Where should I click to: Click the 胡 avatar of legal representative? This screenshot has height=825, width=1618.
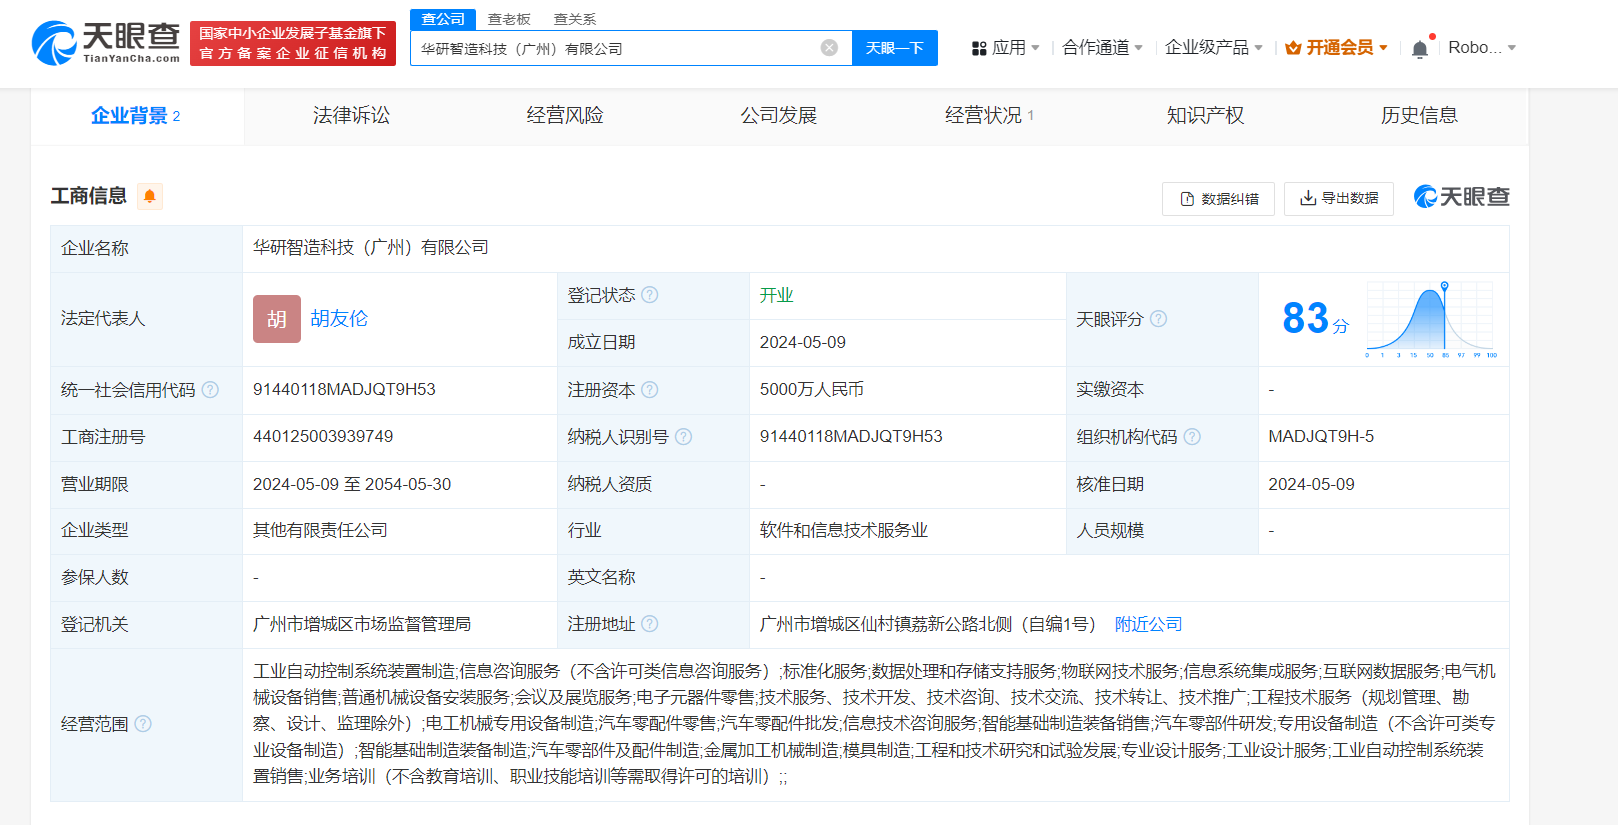click(x=277, y=319)
